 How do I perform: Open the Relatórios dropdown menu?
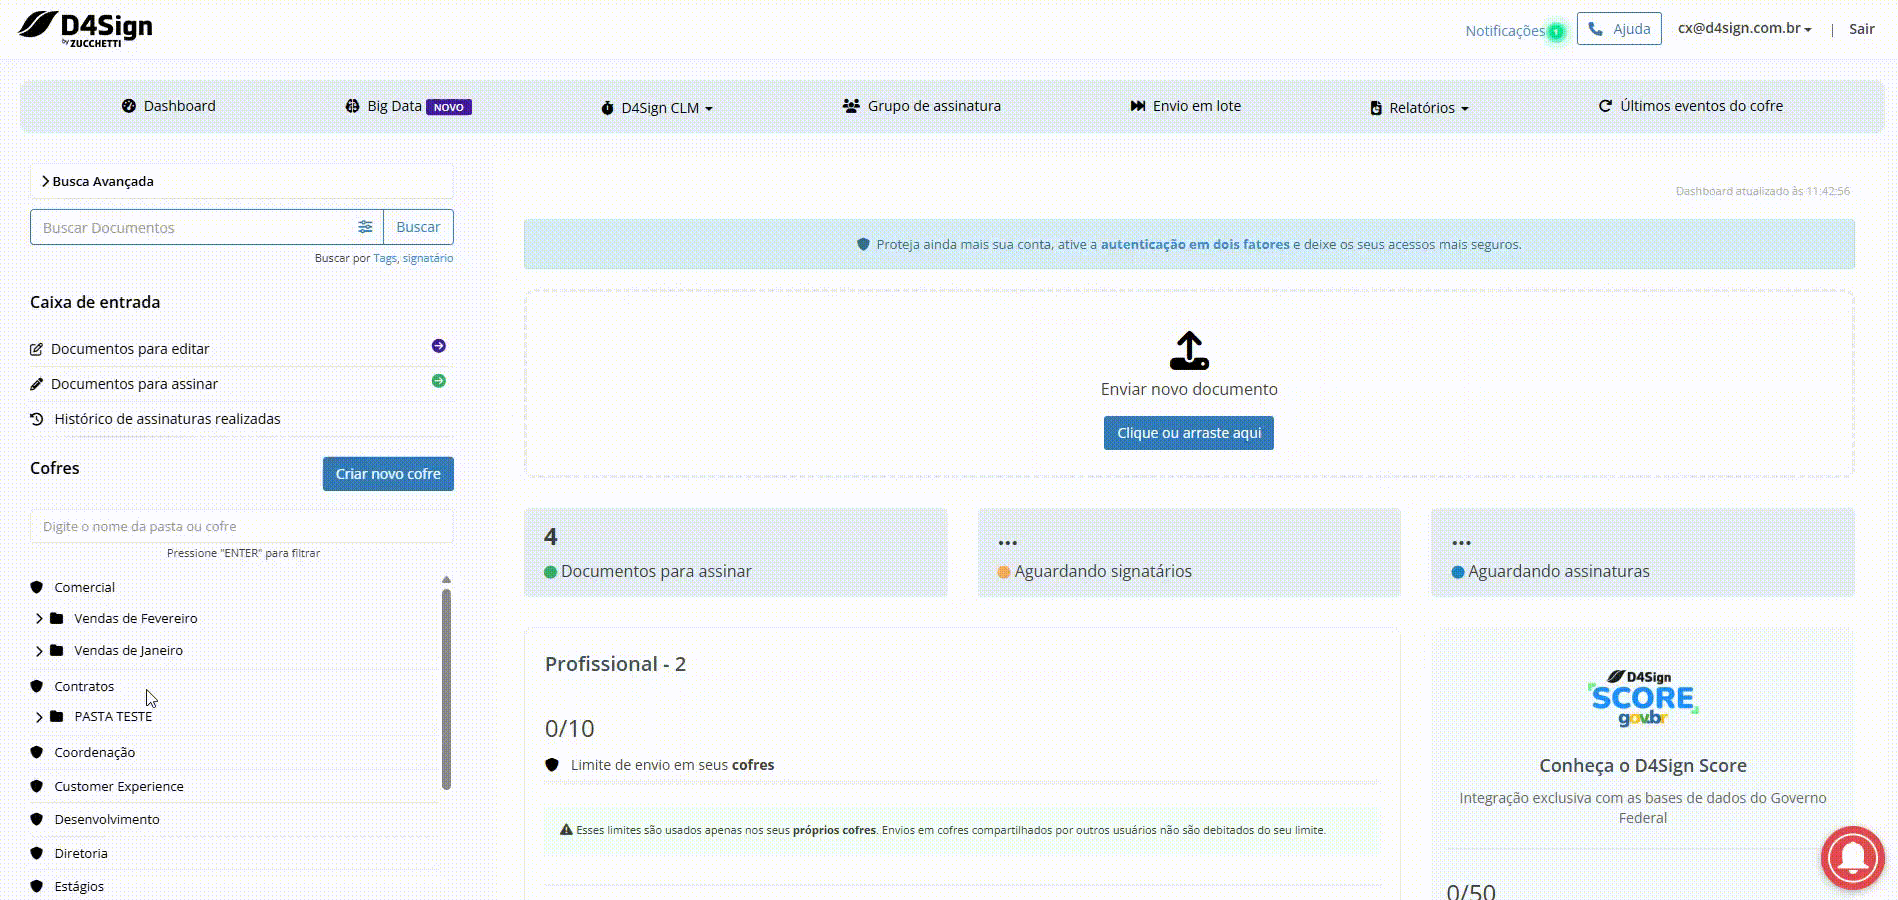(x=1419, y=108)
